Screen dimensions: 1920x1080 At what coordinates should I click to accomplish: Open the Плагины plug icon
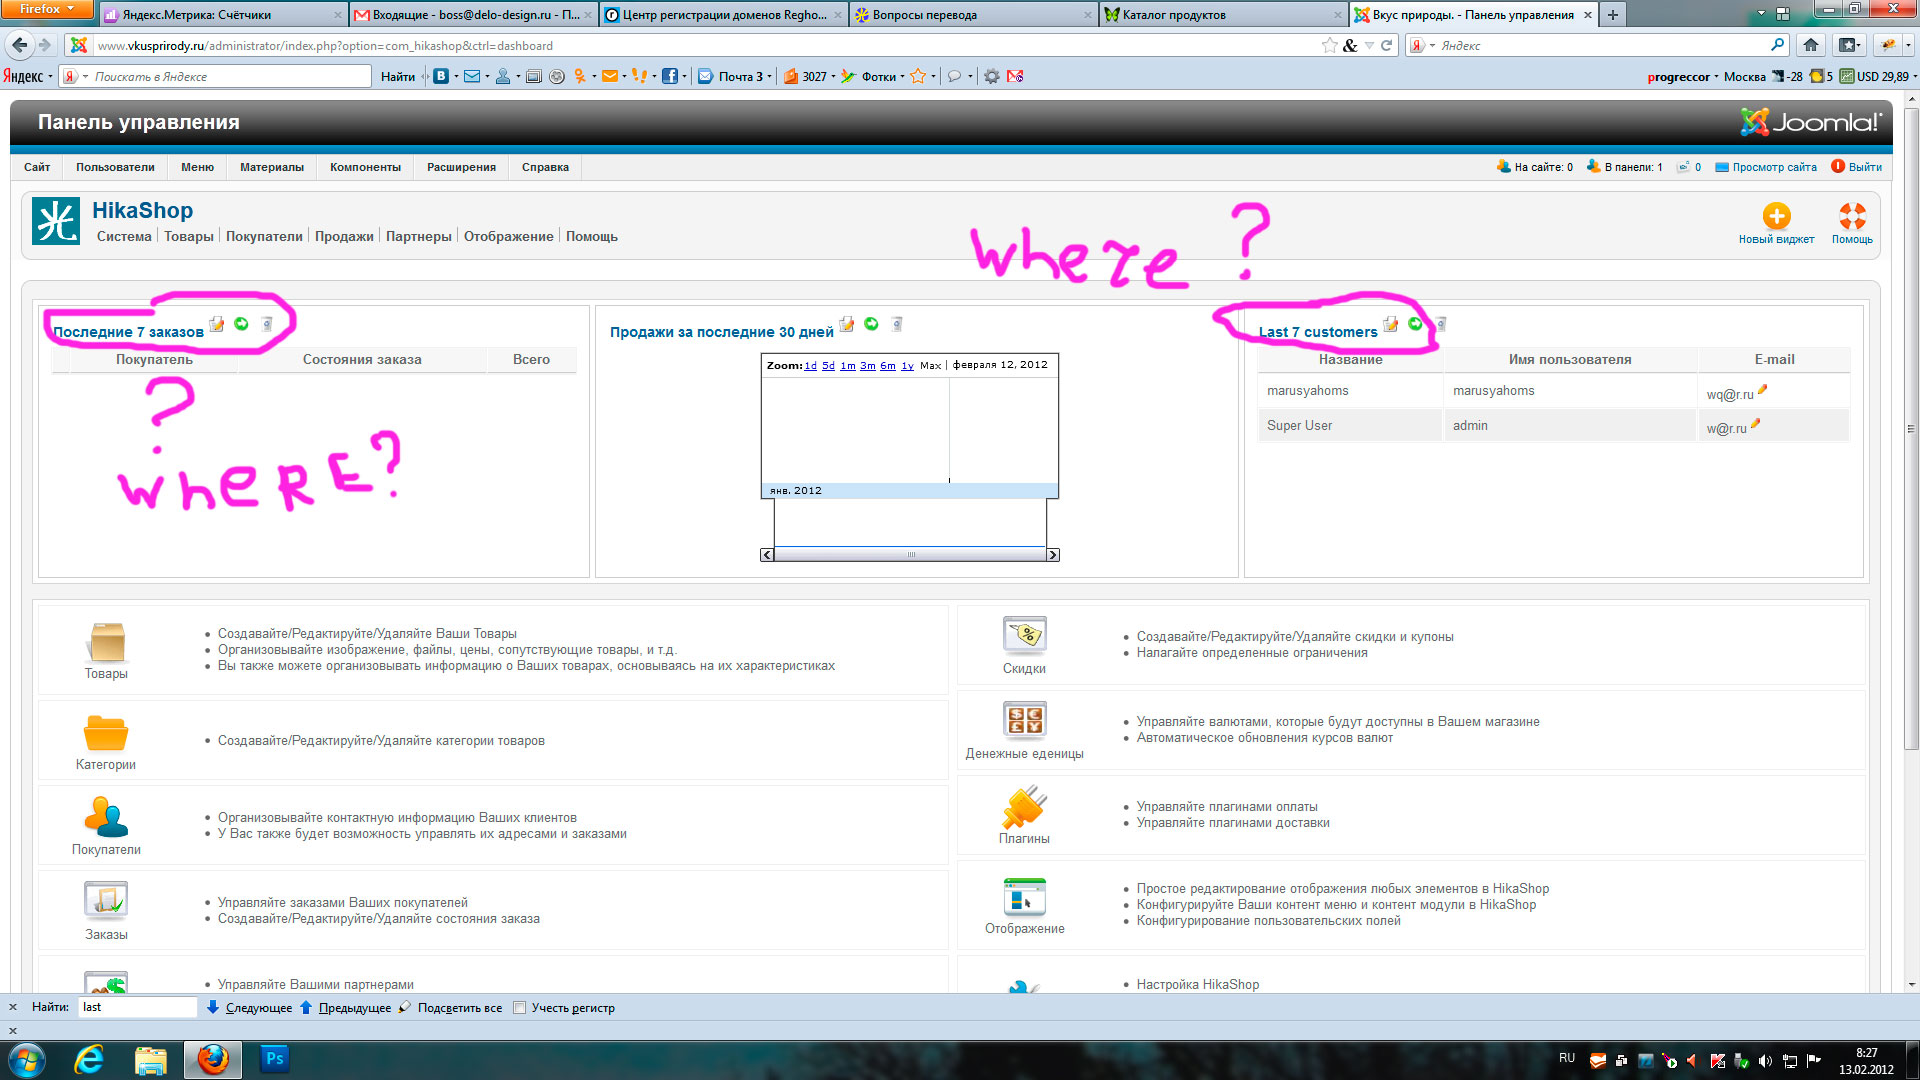click(x=1024, y=807)
